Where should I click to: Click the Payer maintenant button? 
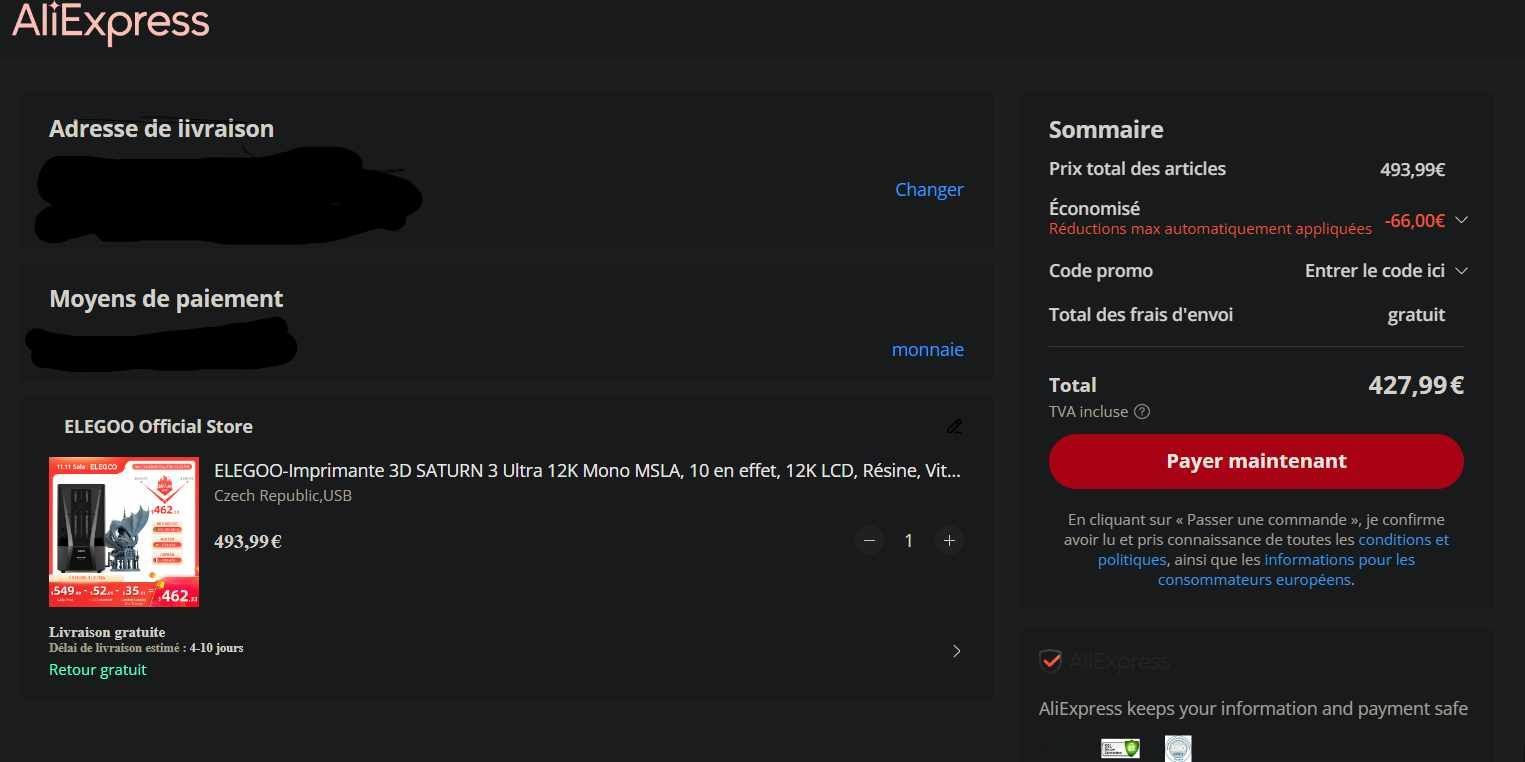tap(1256, 461)
